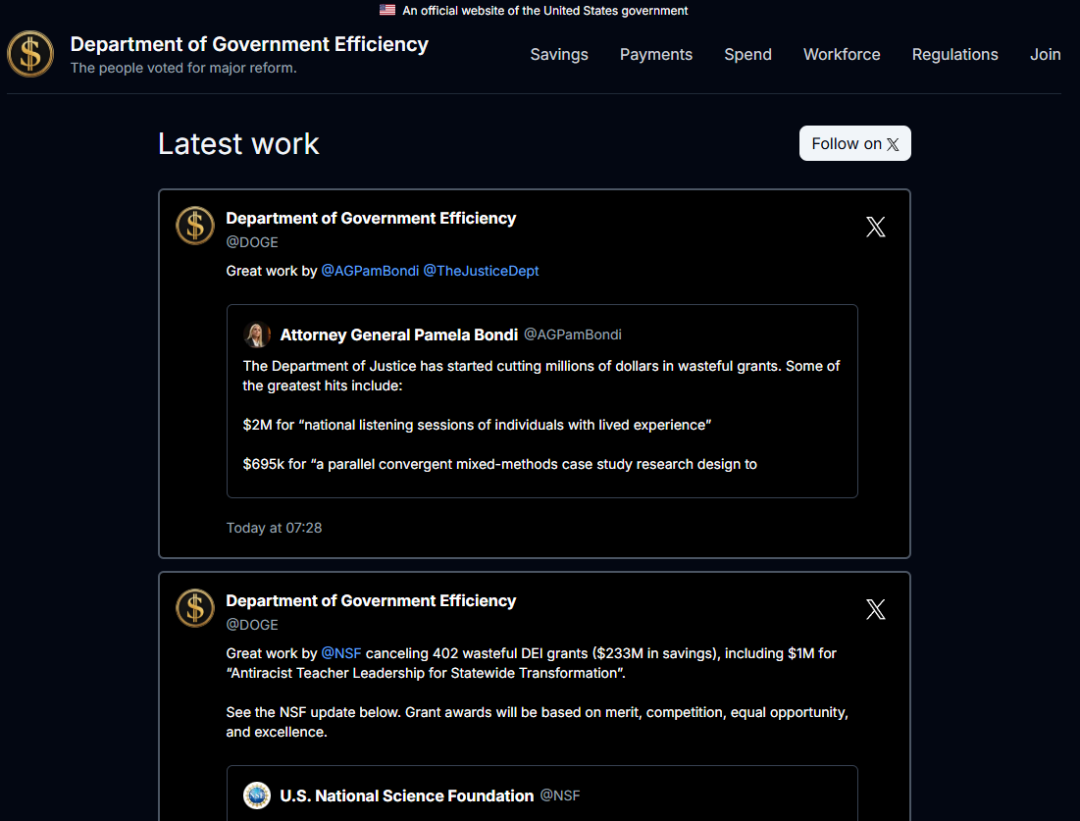Open the @NSF mention link in post text
1080x821 pixels.
[341, 653]
